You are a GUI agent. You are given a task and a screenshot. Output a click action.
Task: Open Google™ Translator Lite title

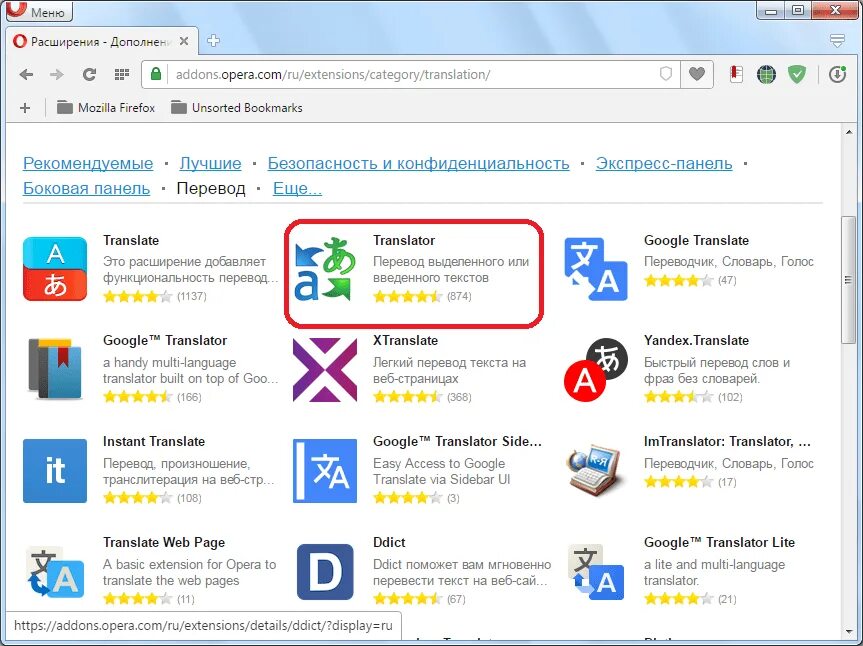[719, 543]
